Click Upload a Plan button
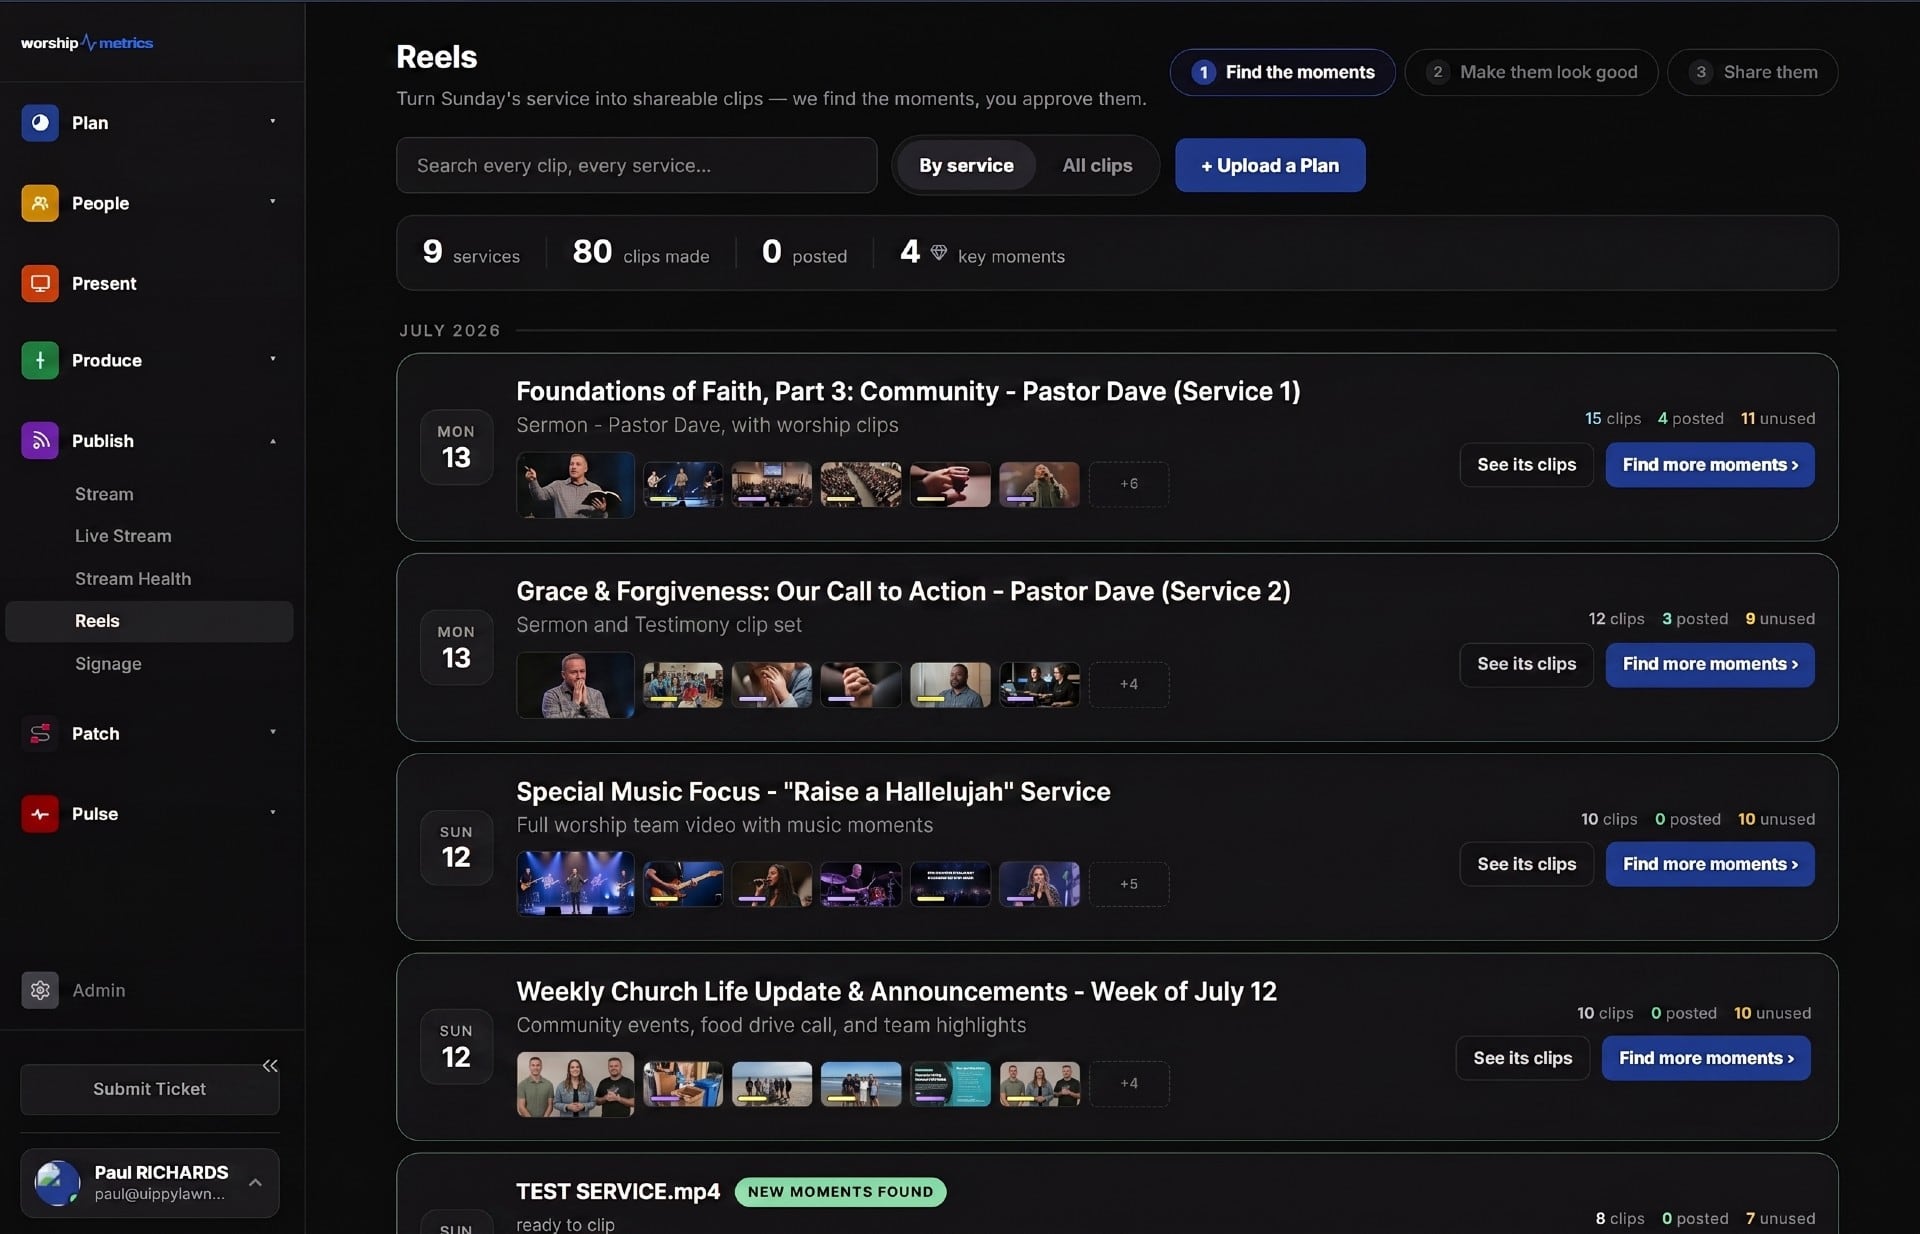 [x=1270, y=165]
